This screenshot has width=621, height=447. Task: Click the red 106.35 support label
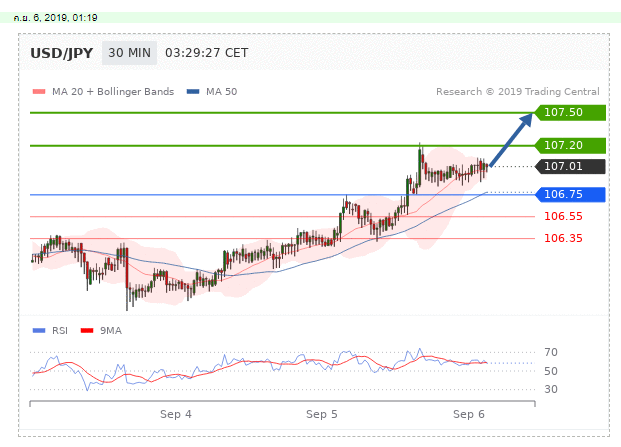point(563,238)
